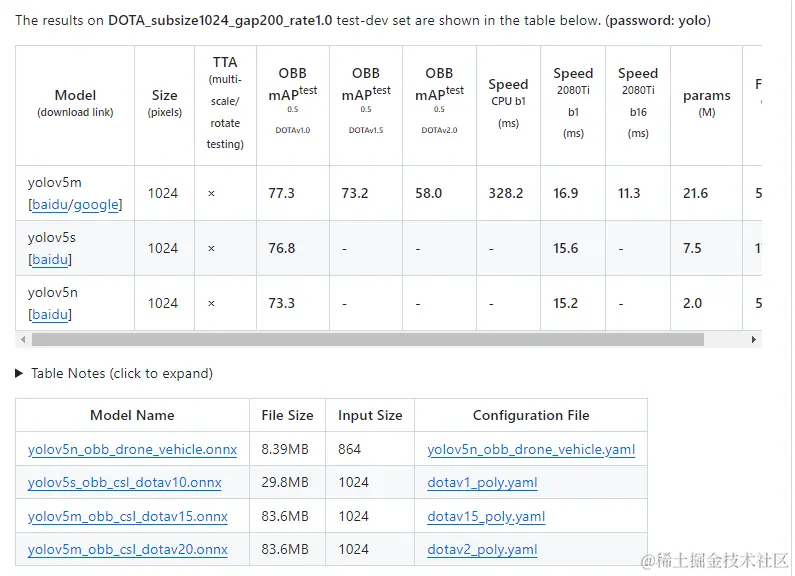Select the 1024 size cell in yolov5m row
This screenshot has height=576, width=795.
(163, 193)
